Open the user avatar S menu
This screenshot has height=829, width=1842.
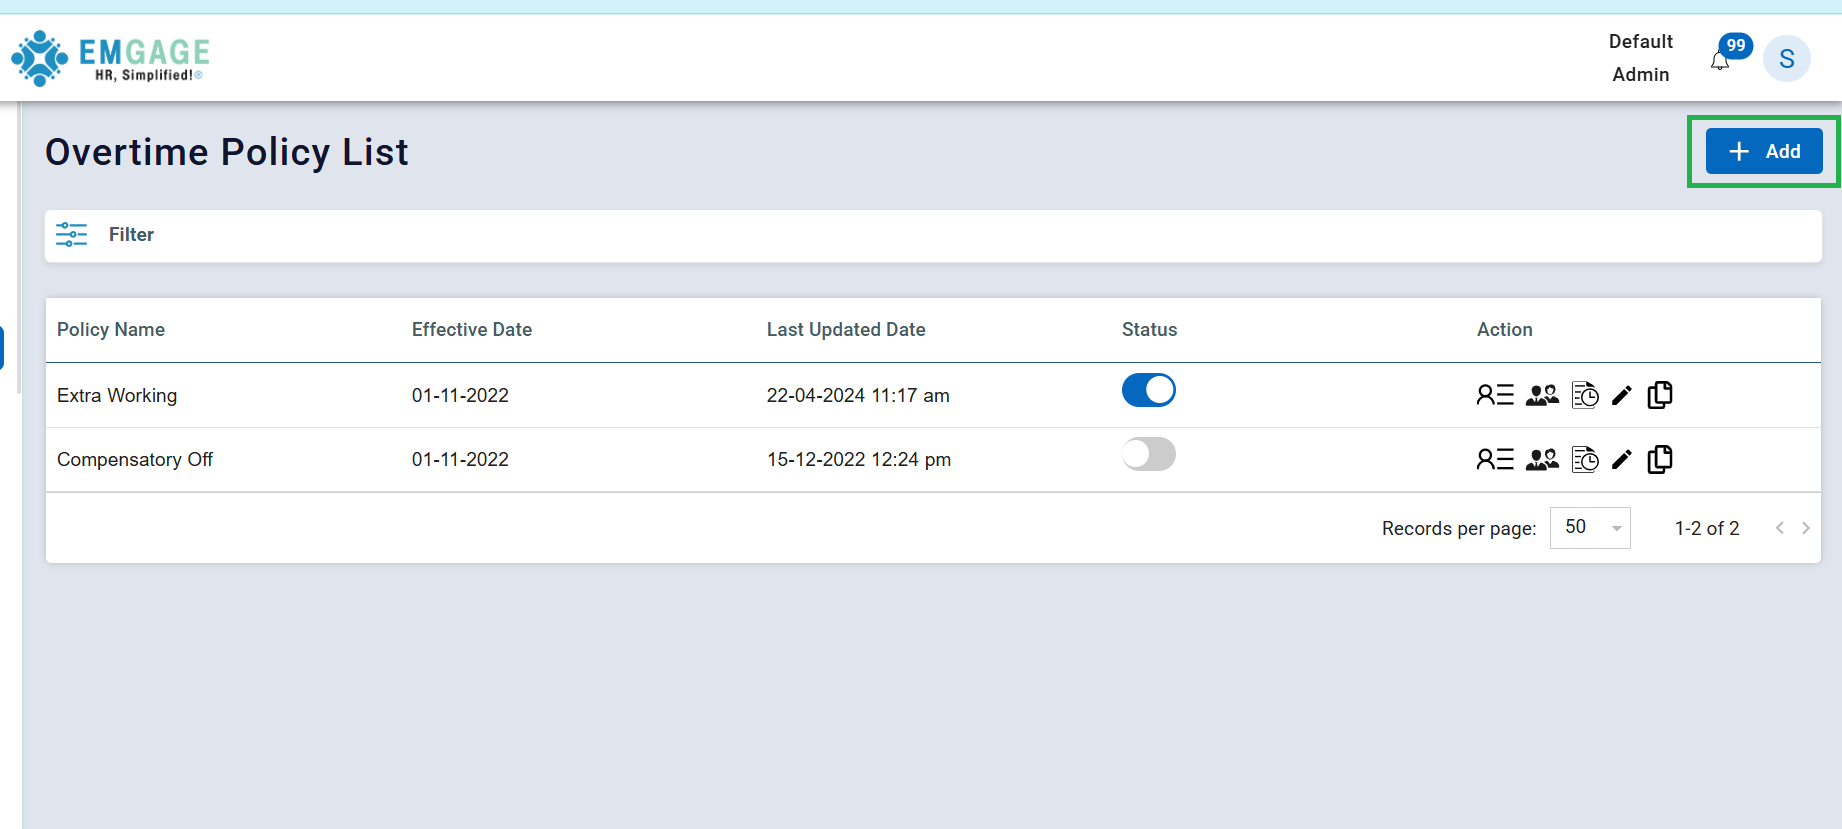click(1786, 59)
